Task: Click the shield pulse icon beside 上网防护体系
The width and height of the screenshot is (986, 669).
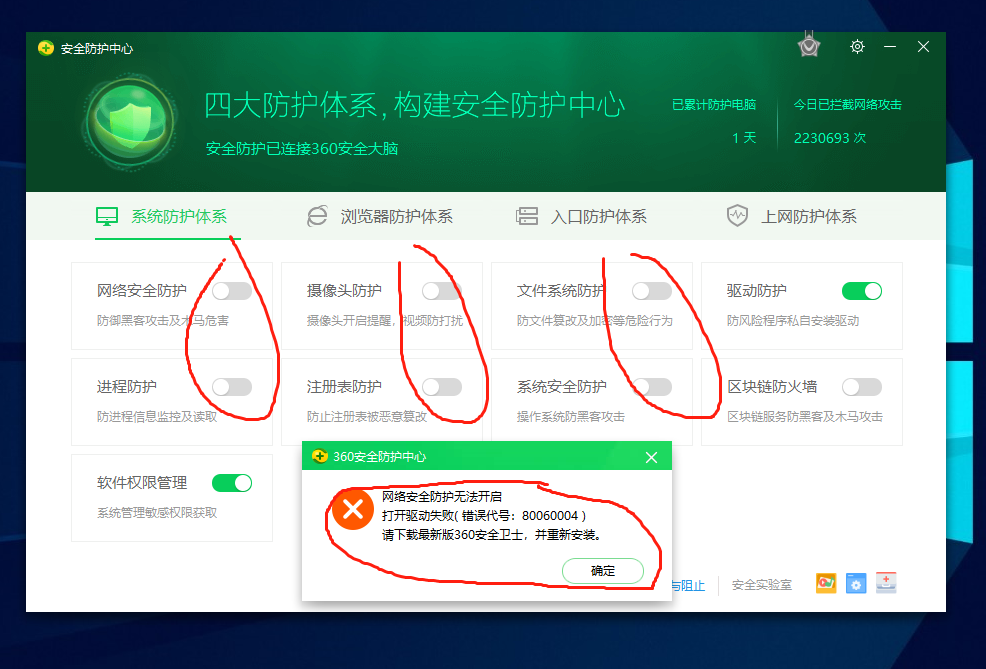Action: click(x=737, y=216)
